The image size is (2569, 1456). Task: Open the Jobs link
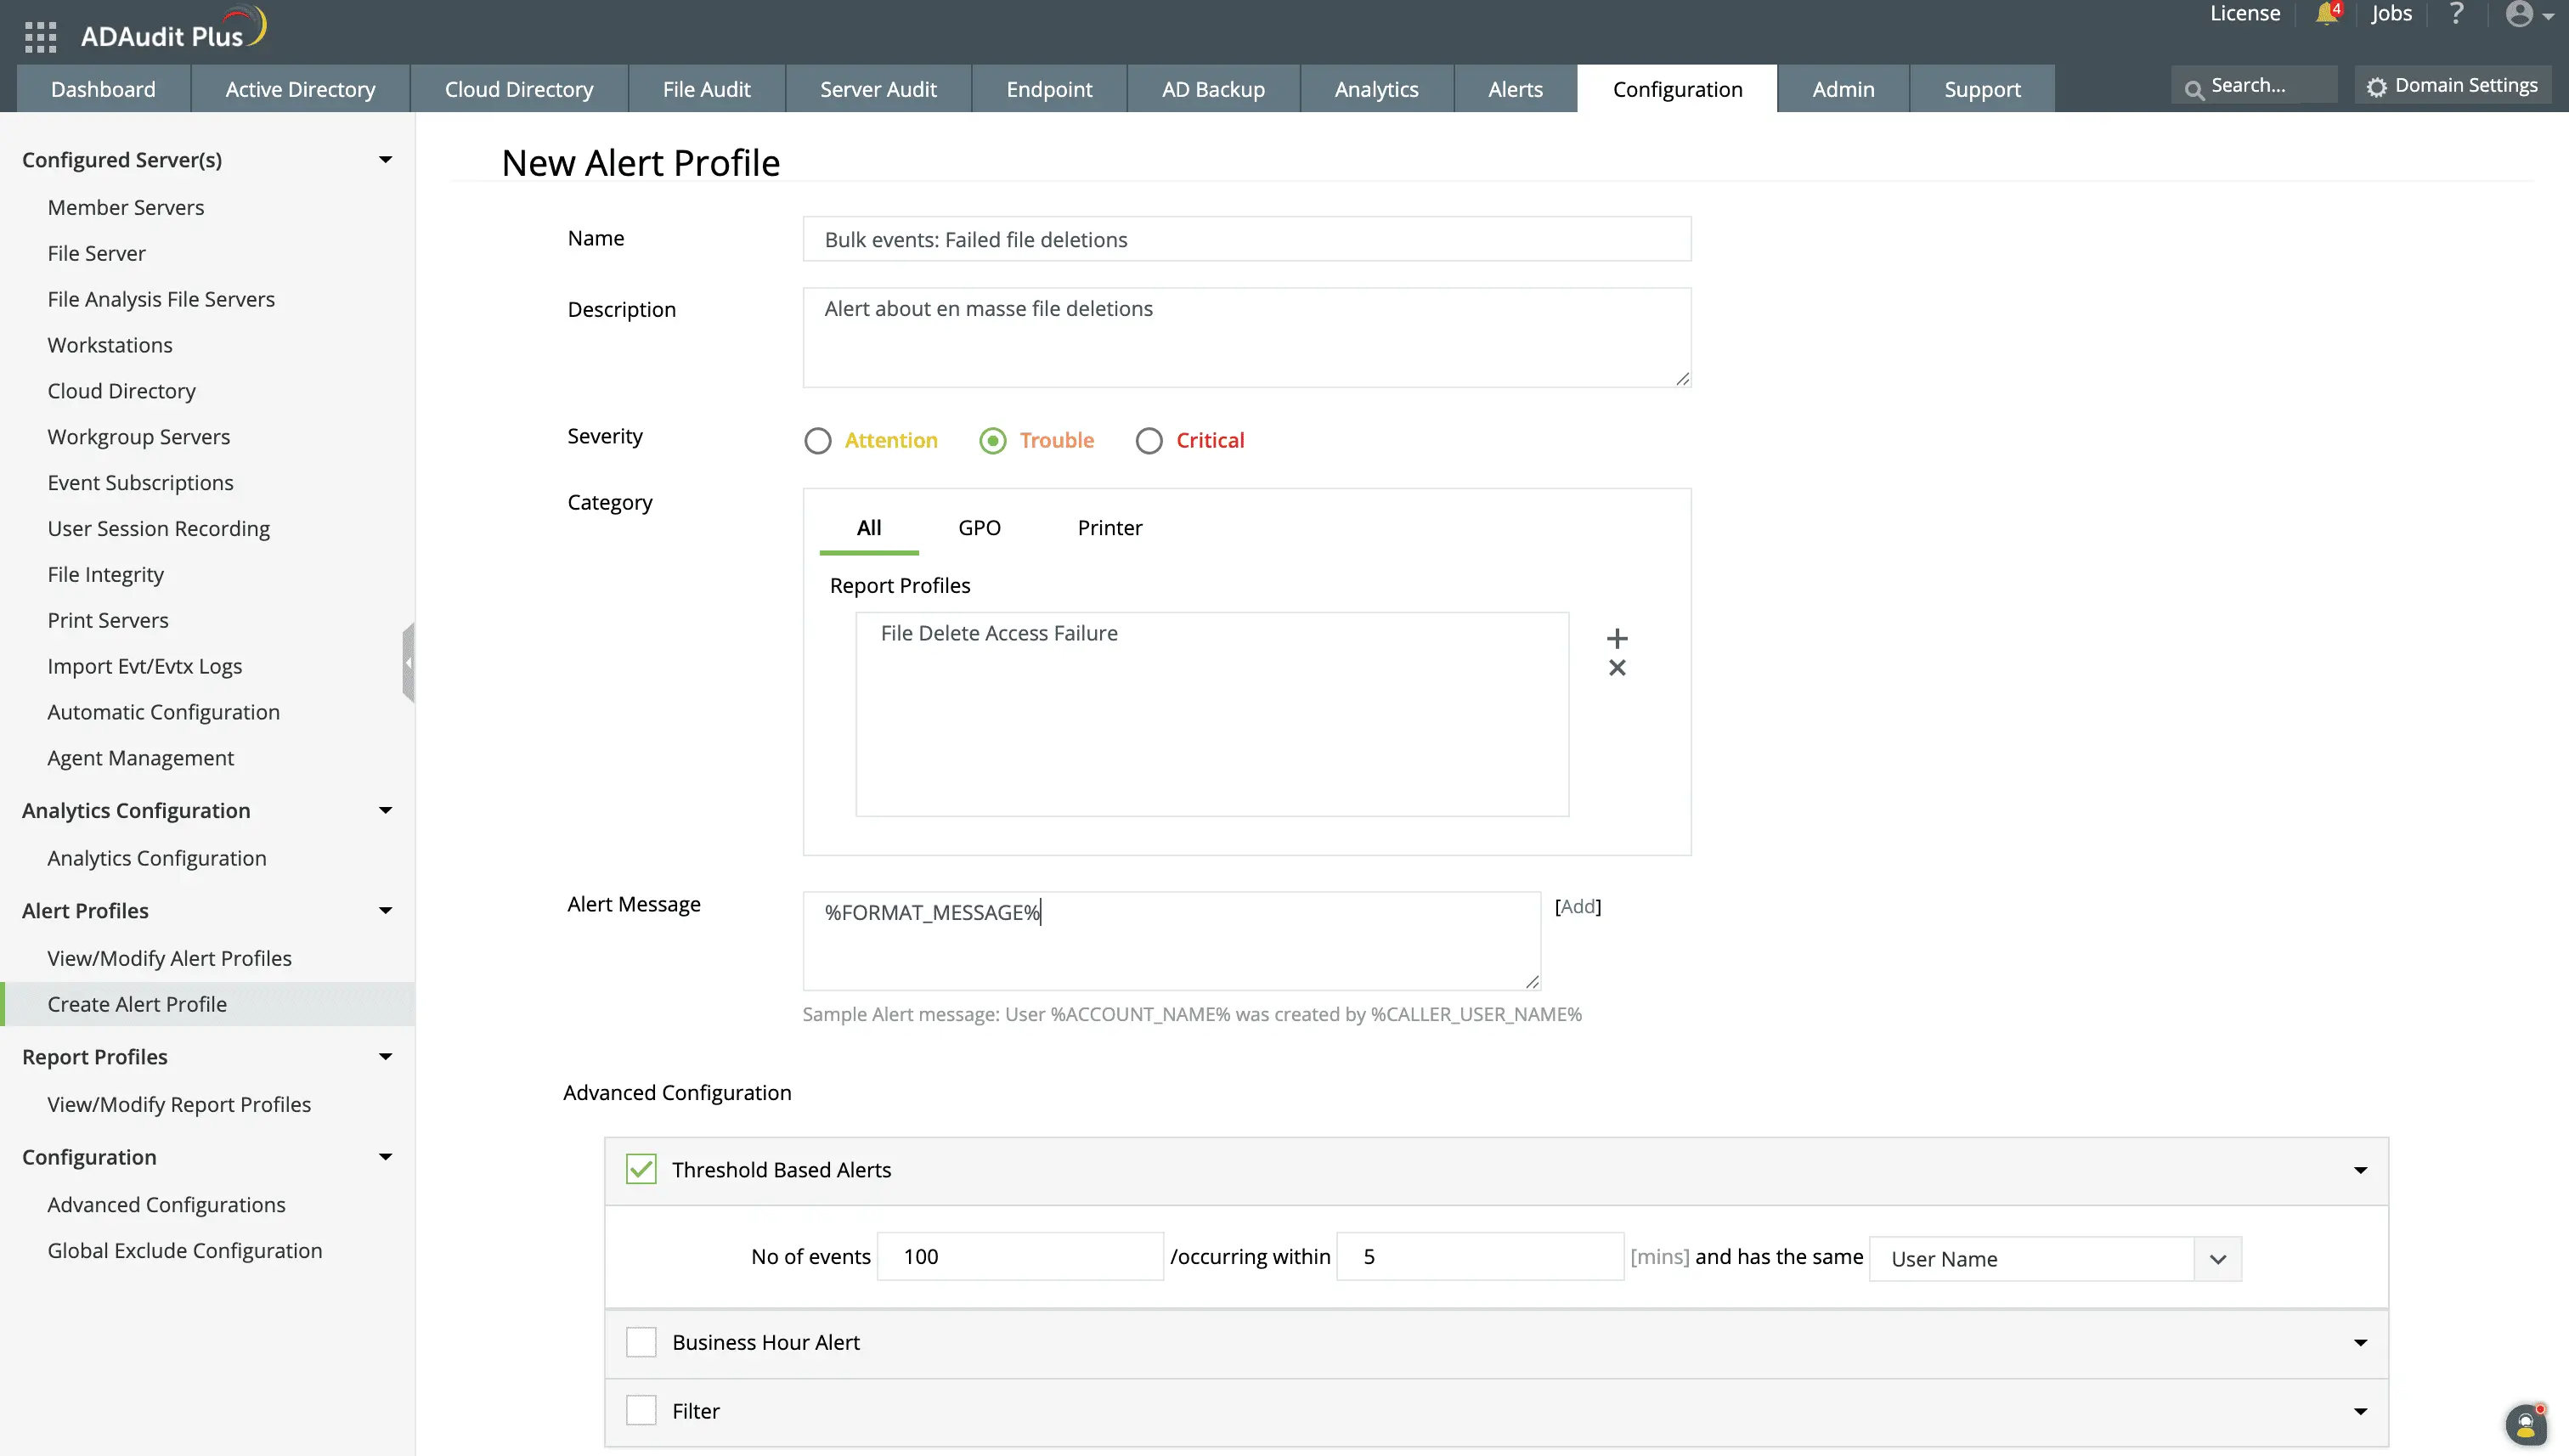2391,13
